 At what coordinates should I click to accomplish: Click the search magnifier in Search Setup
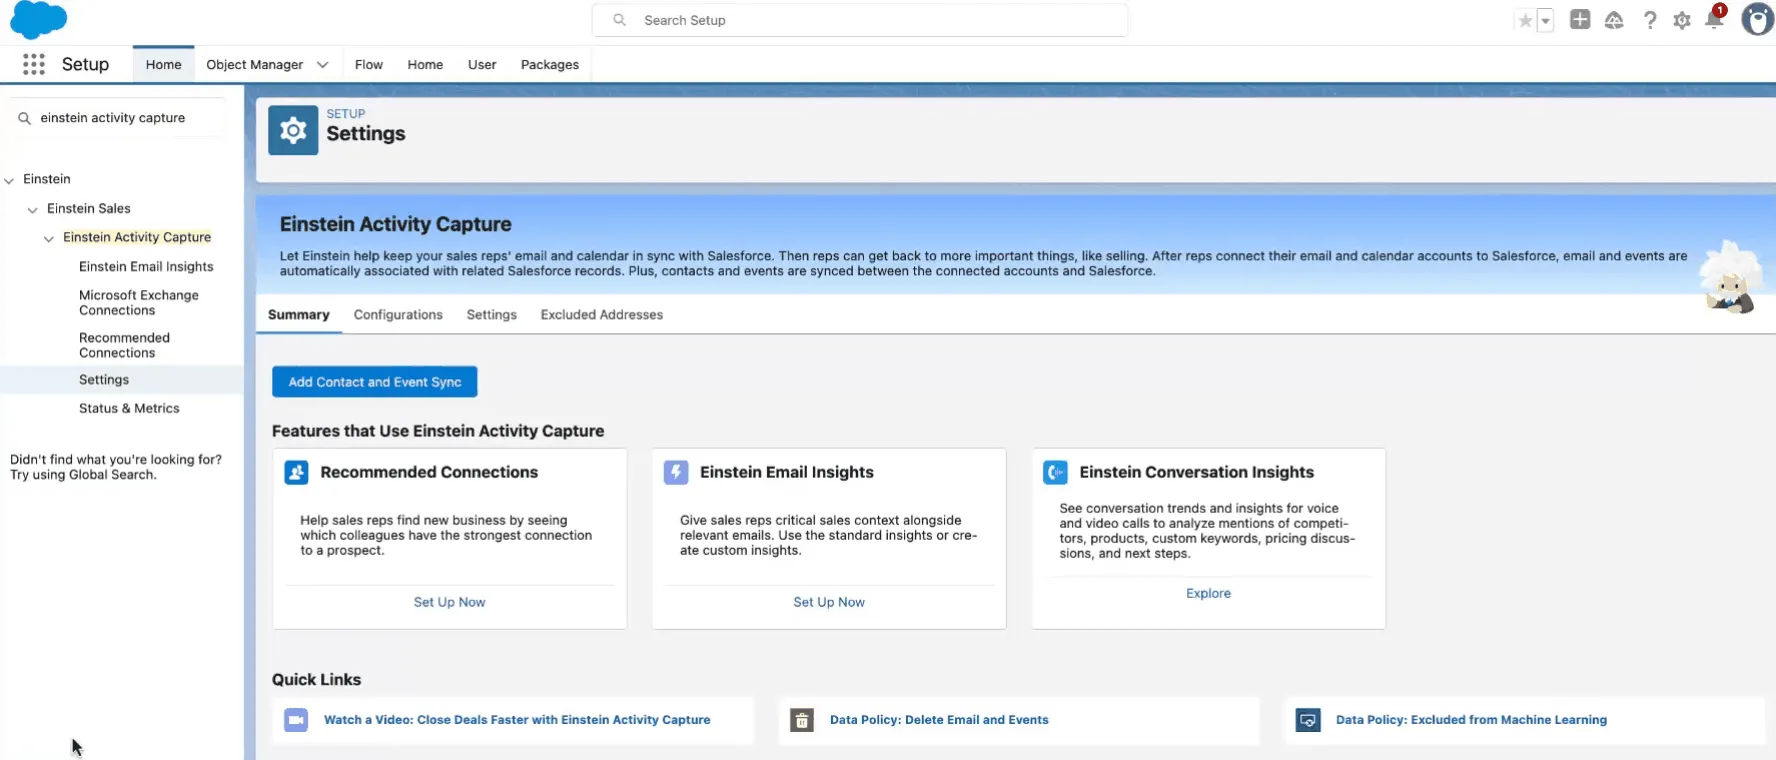pos(620,20)
